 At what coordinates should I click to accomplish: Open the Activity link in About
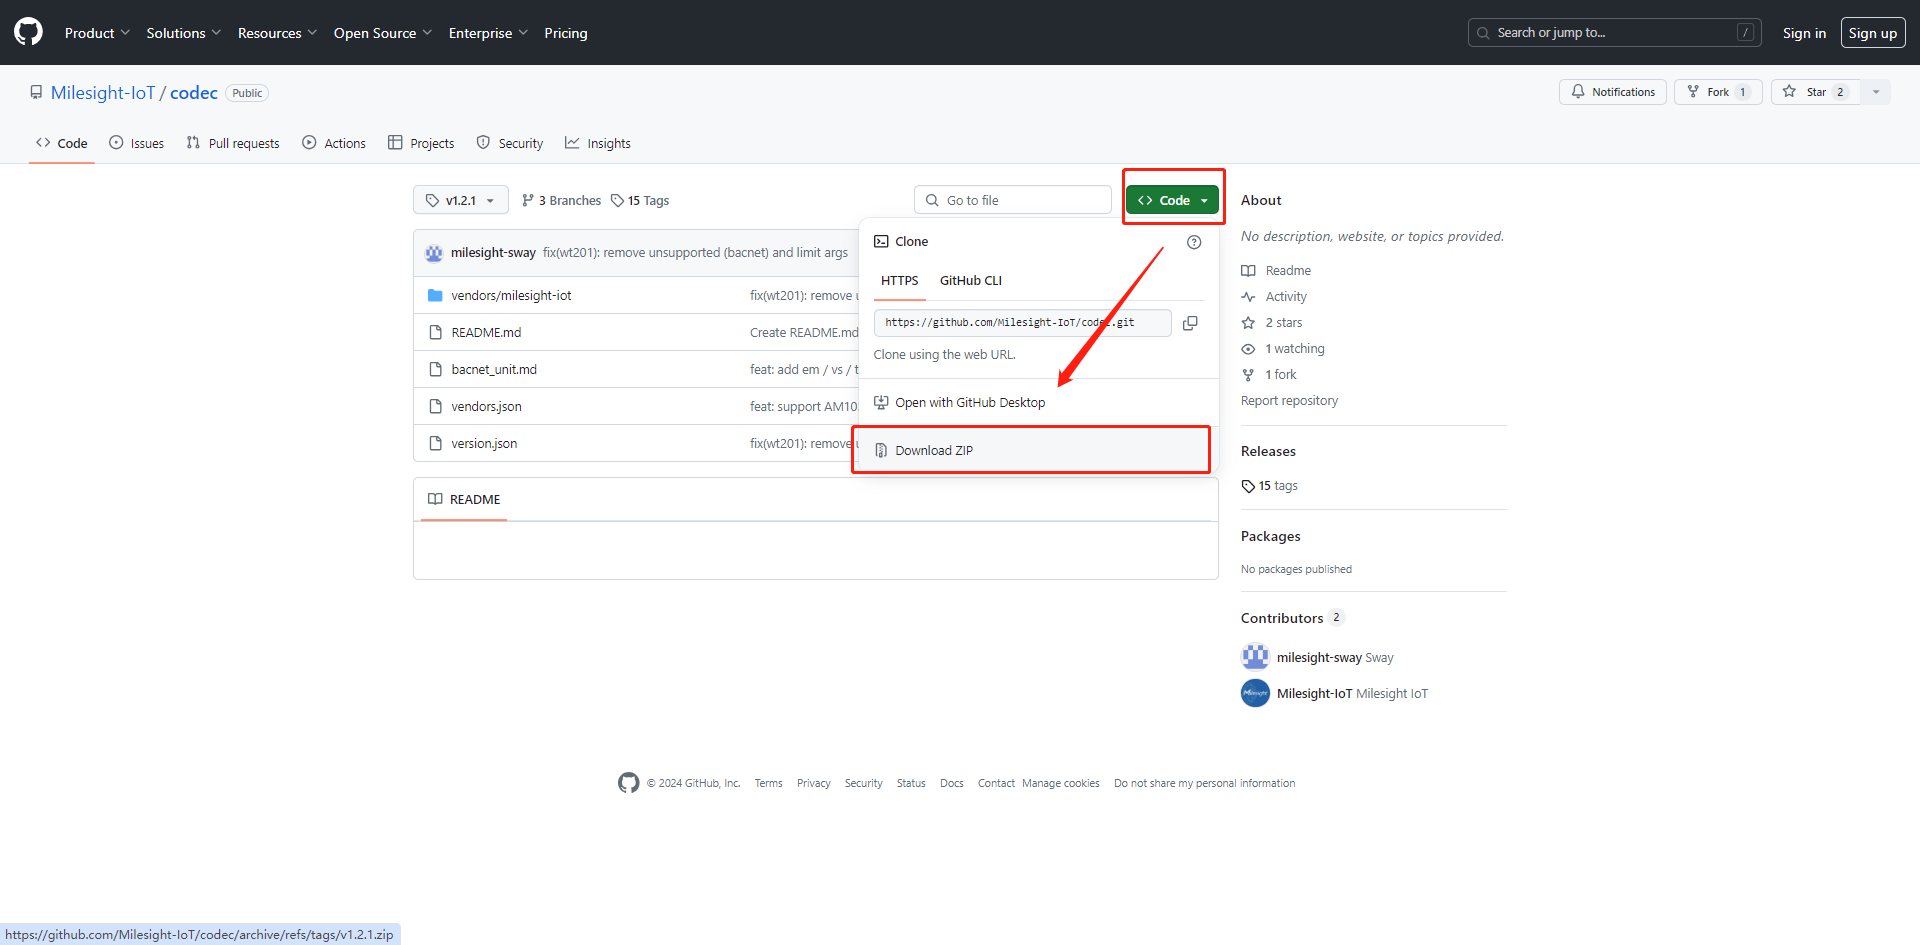[1274, 297]
